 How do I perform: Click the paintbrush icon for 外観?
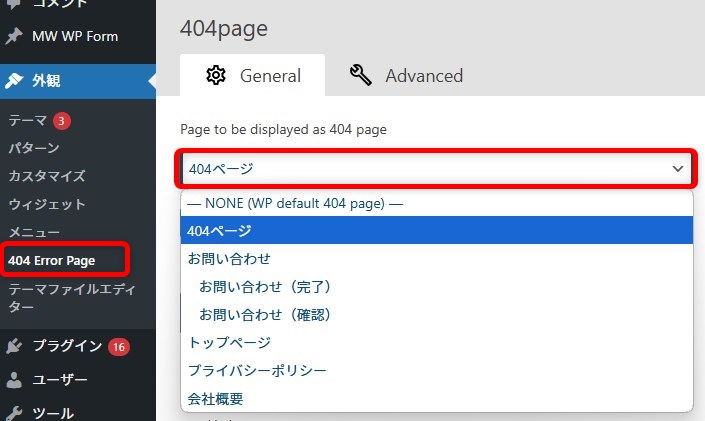(x=14, y=81)
